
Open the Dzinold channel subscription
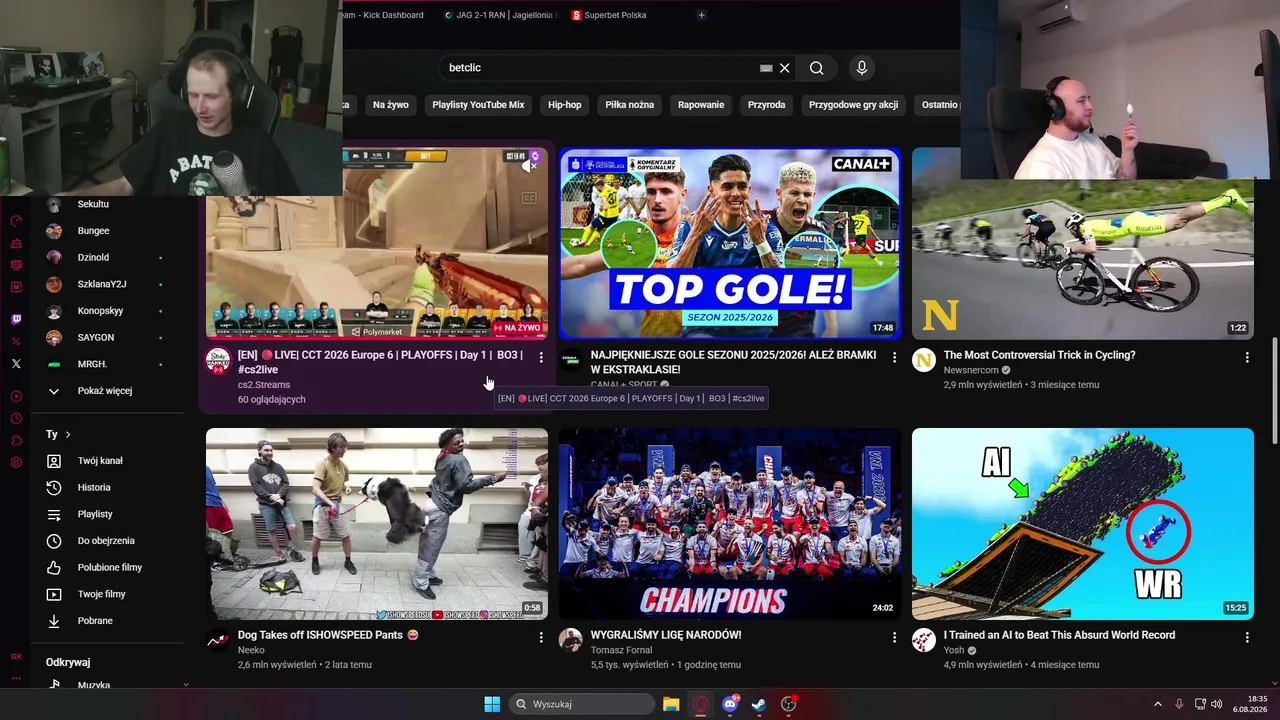pyautogui.click(x=105, y=257)
